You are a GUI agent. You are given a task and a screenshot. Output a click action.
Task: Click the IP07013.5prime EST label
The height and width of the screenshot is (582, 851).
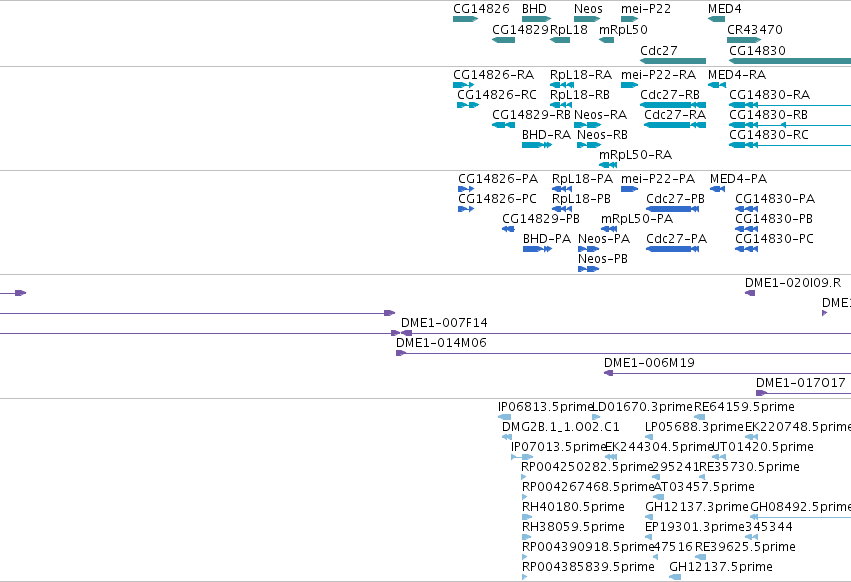click(x=558, y=447)
